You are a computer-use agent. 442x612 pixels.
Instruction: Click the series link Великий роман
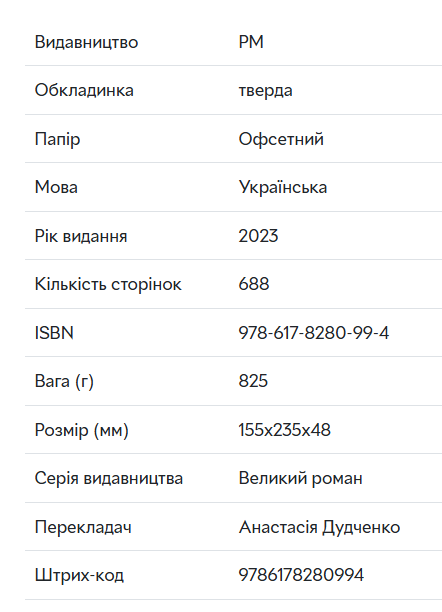tap(300, 478)
